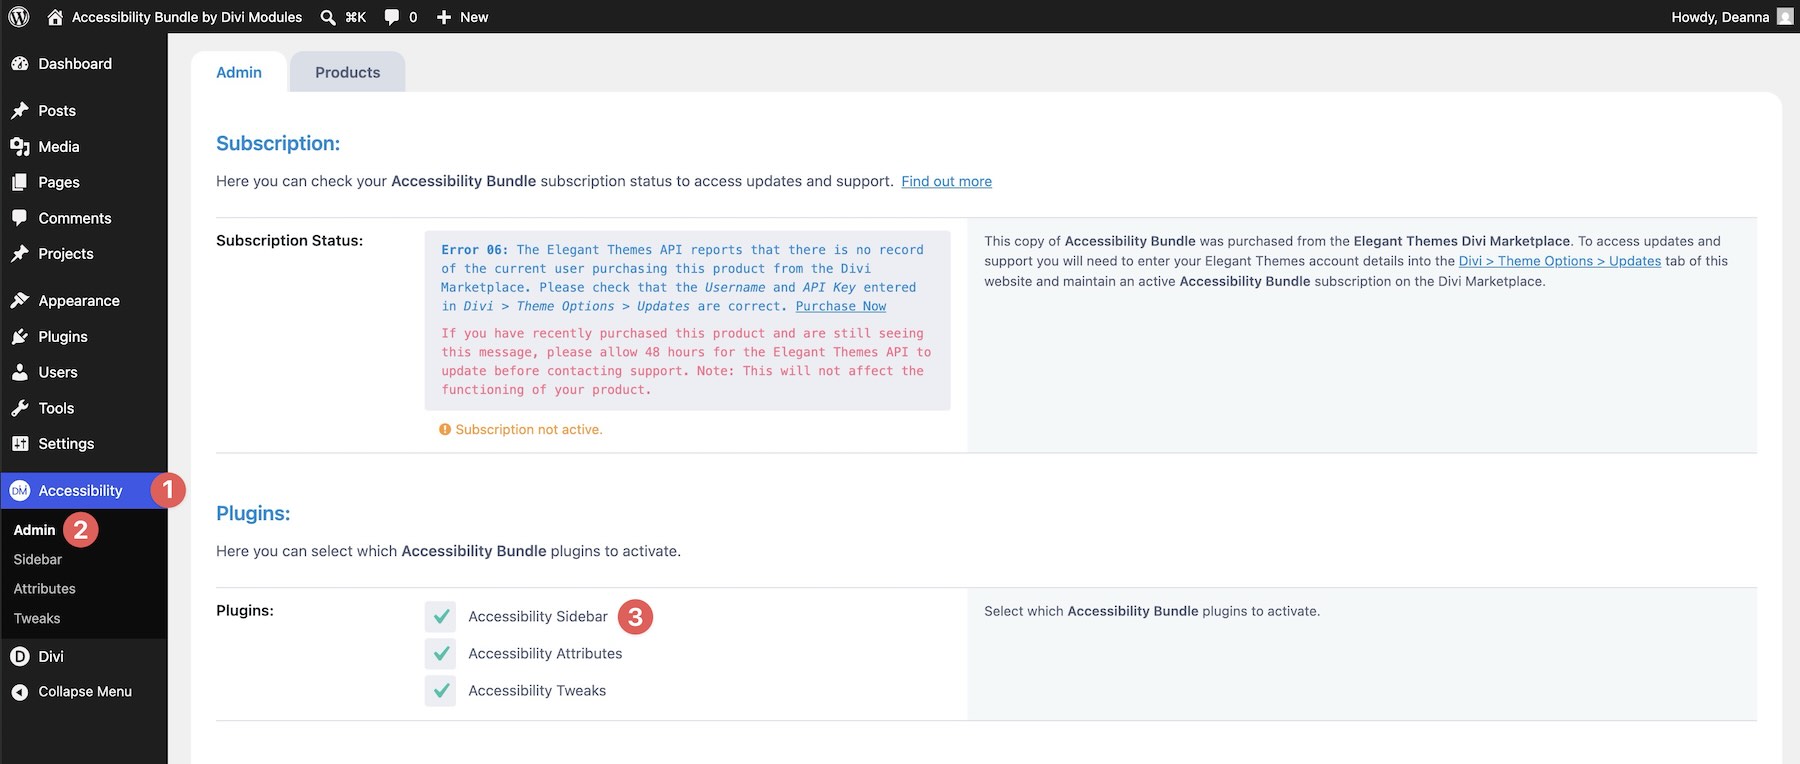Open the Admin submenu item

34,530
